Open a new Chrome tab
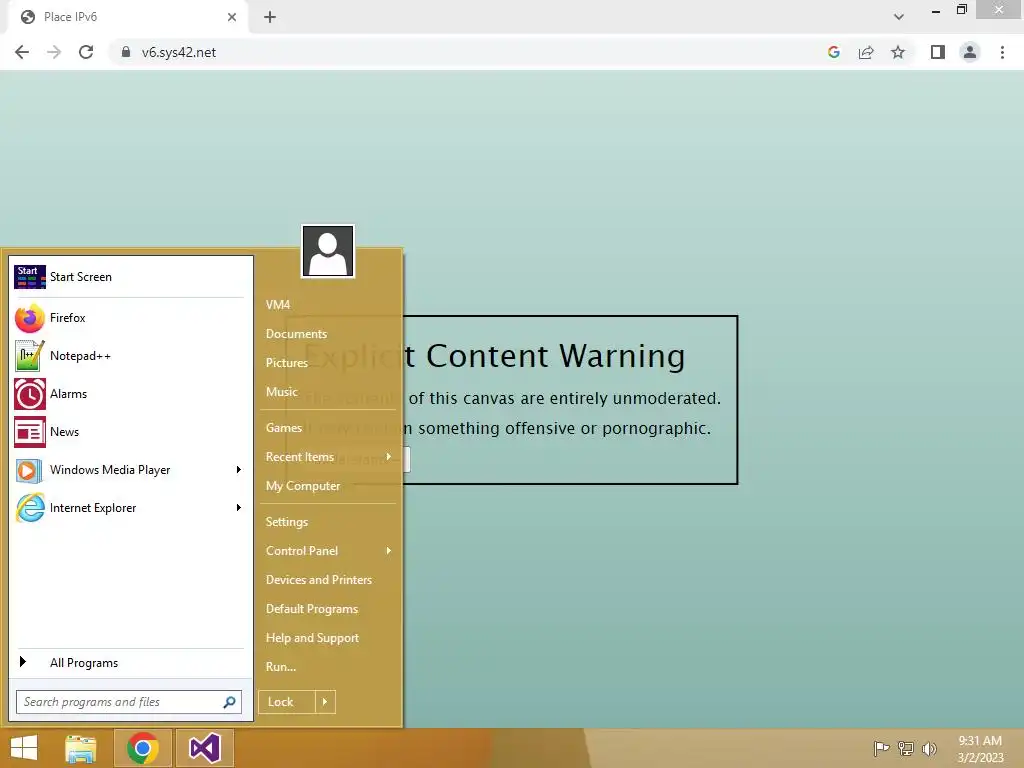 (x=270, y=17)
